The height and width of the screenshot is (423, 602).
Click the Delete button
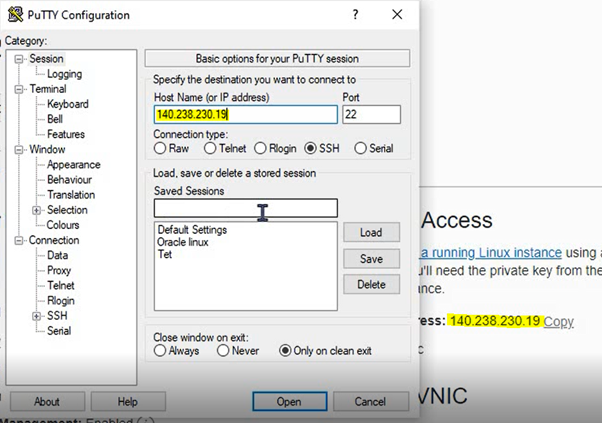pyautogui.click(x=371, y=284)
